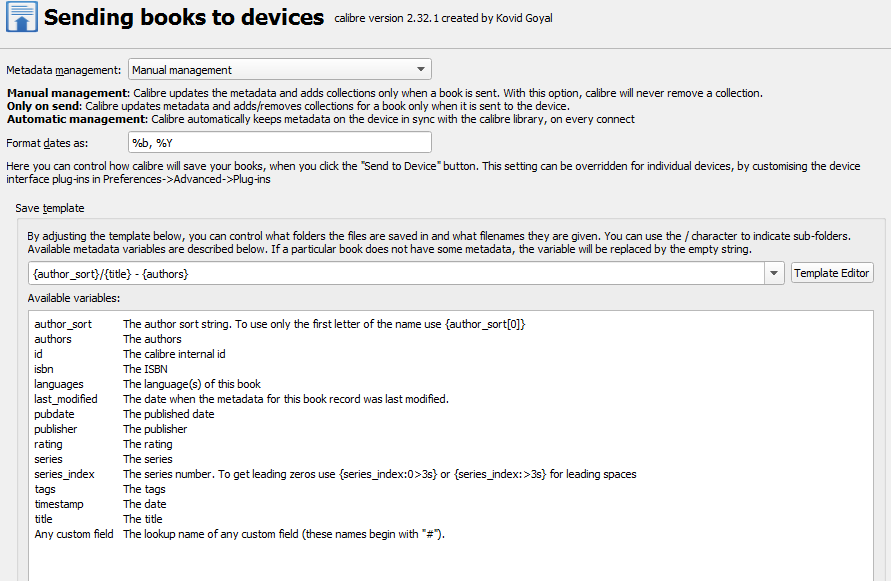
Task: Click into the save template text field
Action: tap(395, 273)
